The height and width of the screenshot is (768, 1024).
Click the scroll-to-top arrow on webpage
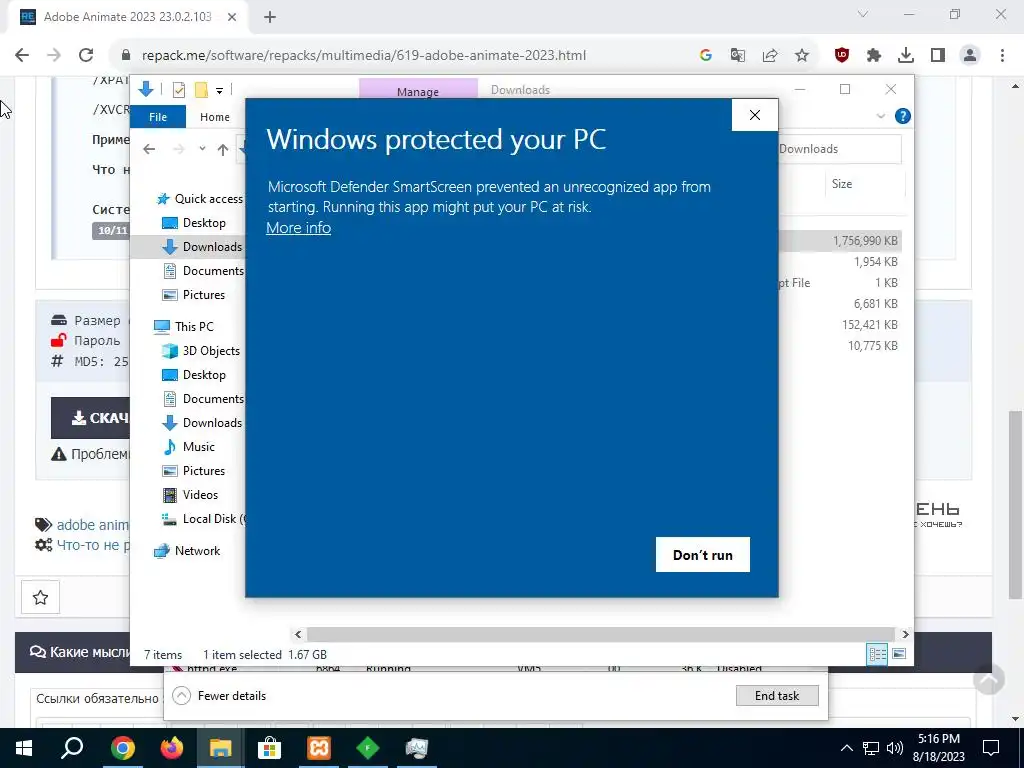tap(989, 680)
